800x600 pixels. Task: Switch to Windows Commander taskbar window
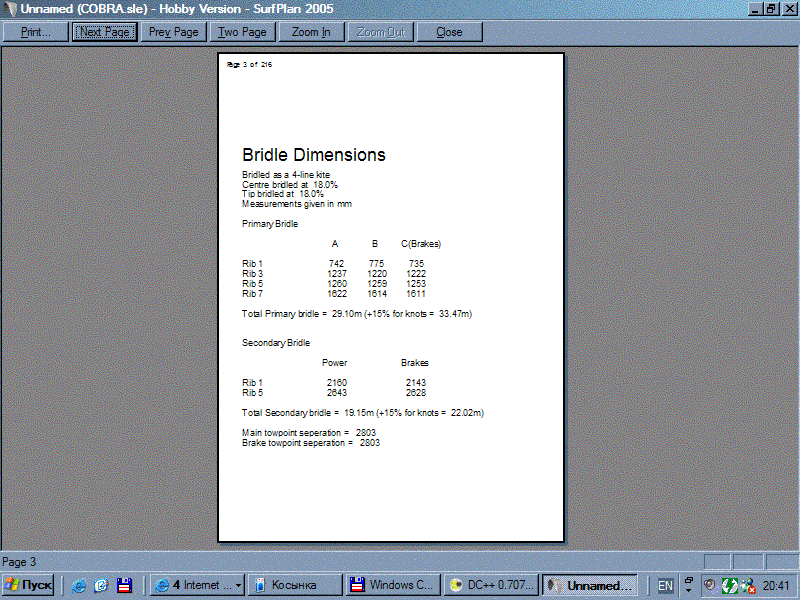392,585
